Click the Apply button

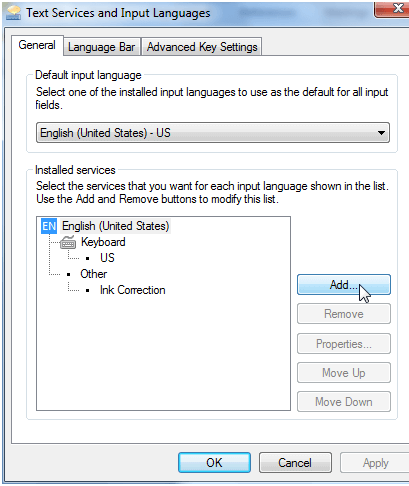pos(375,463)
